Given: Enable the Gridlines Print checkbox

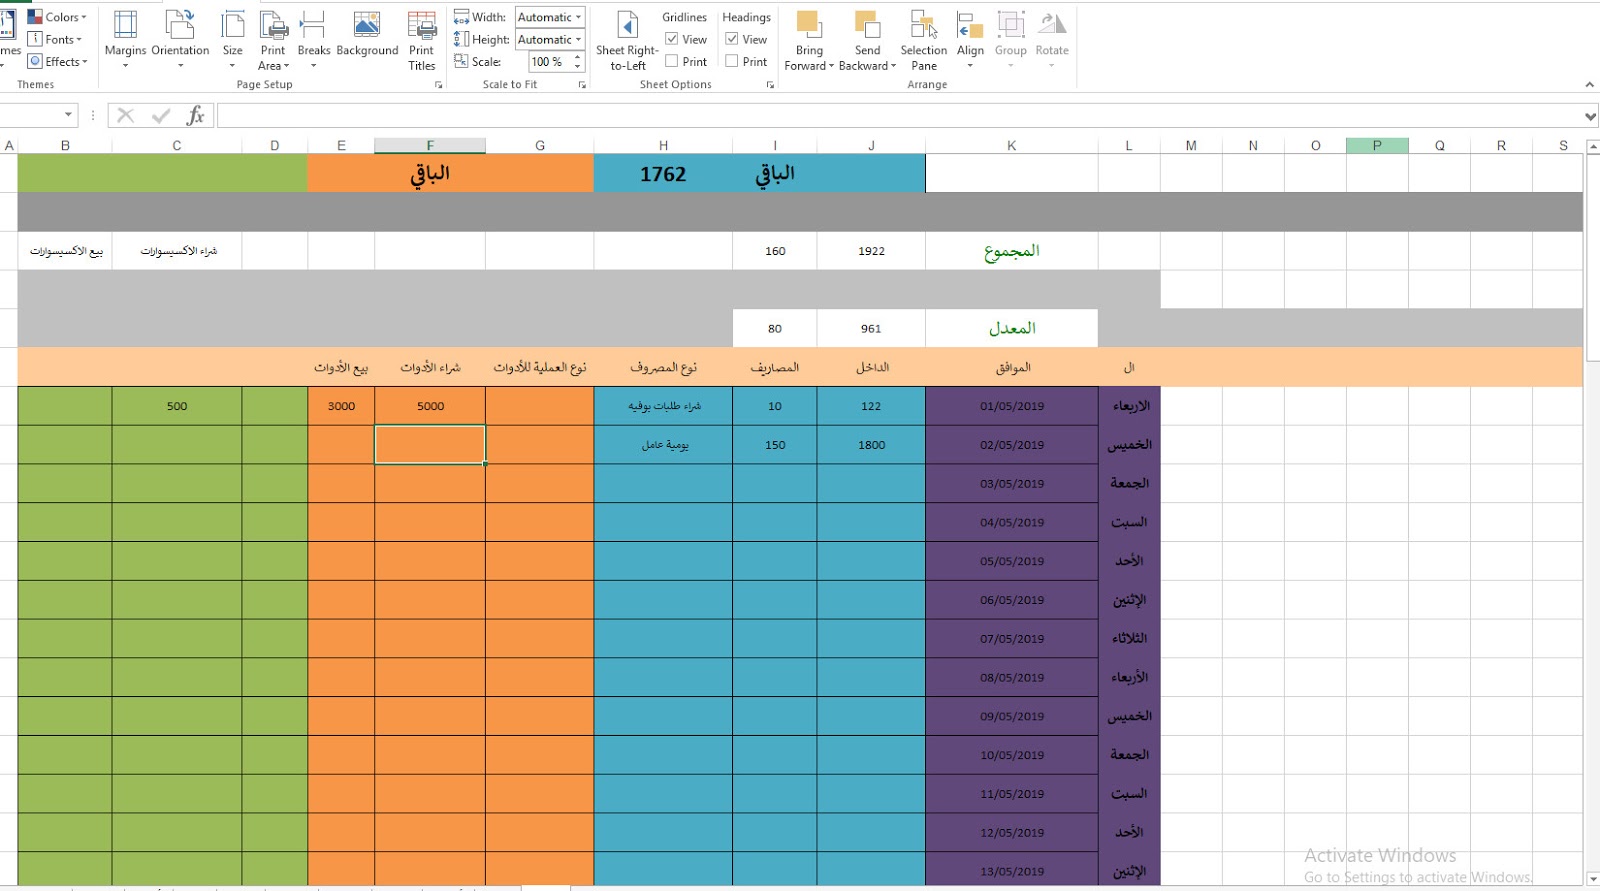Looking at the screenshot, I should coord(672,61).
